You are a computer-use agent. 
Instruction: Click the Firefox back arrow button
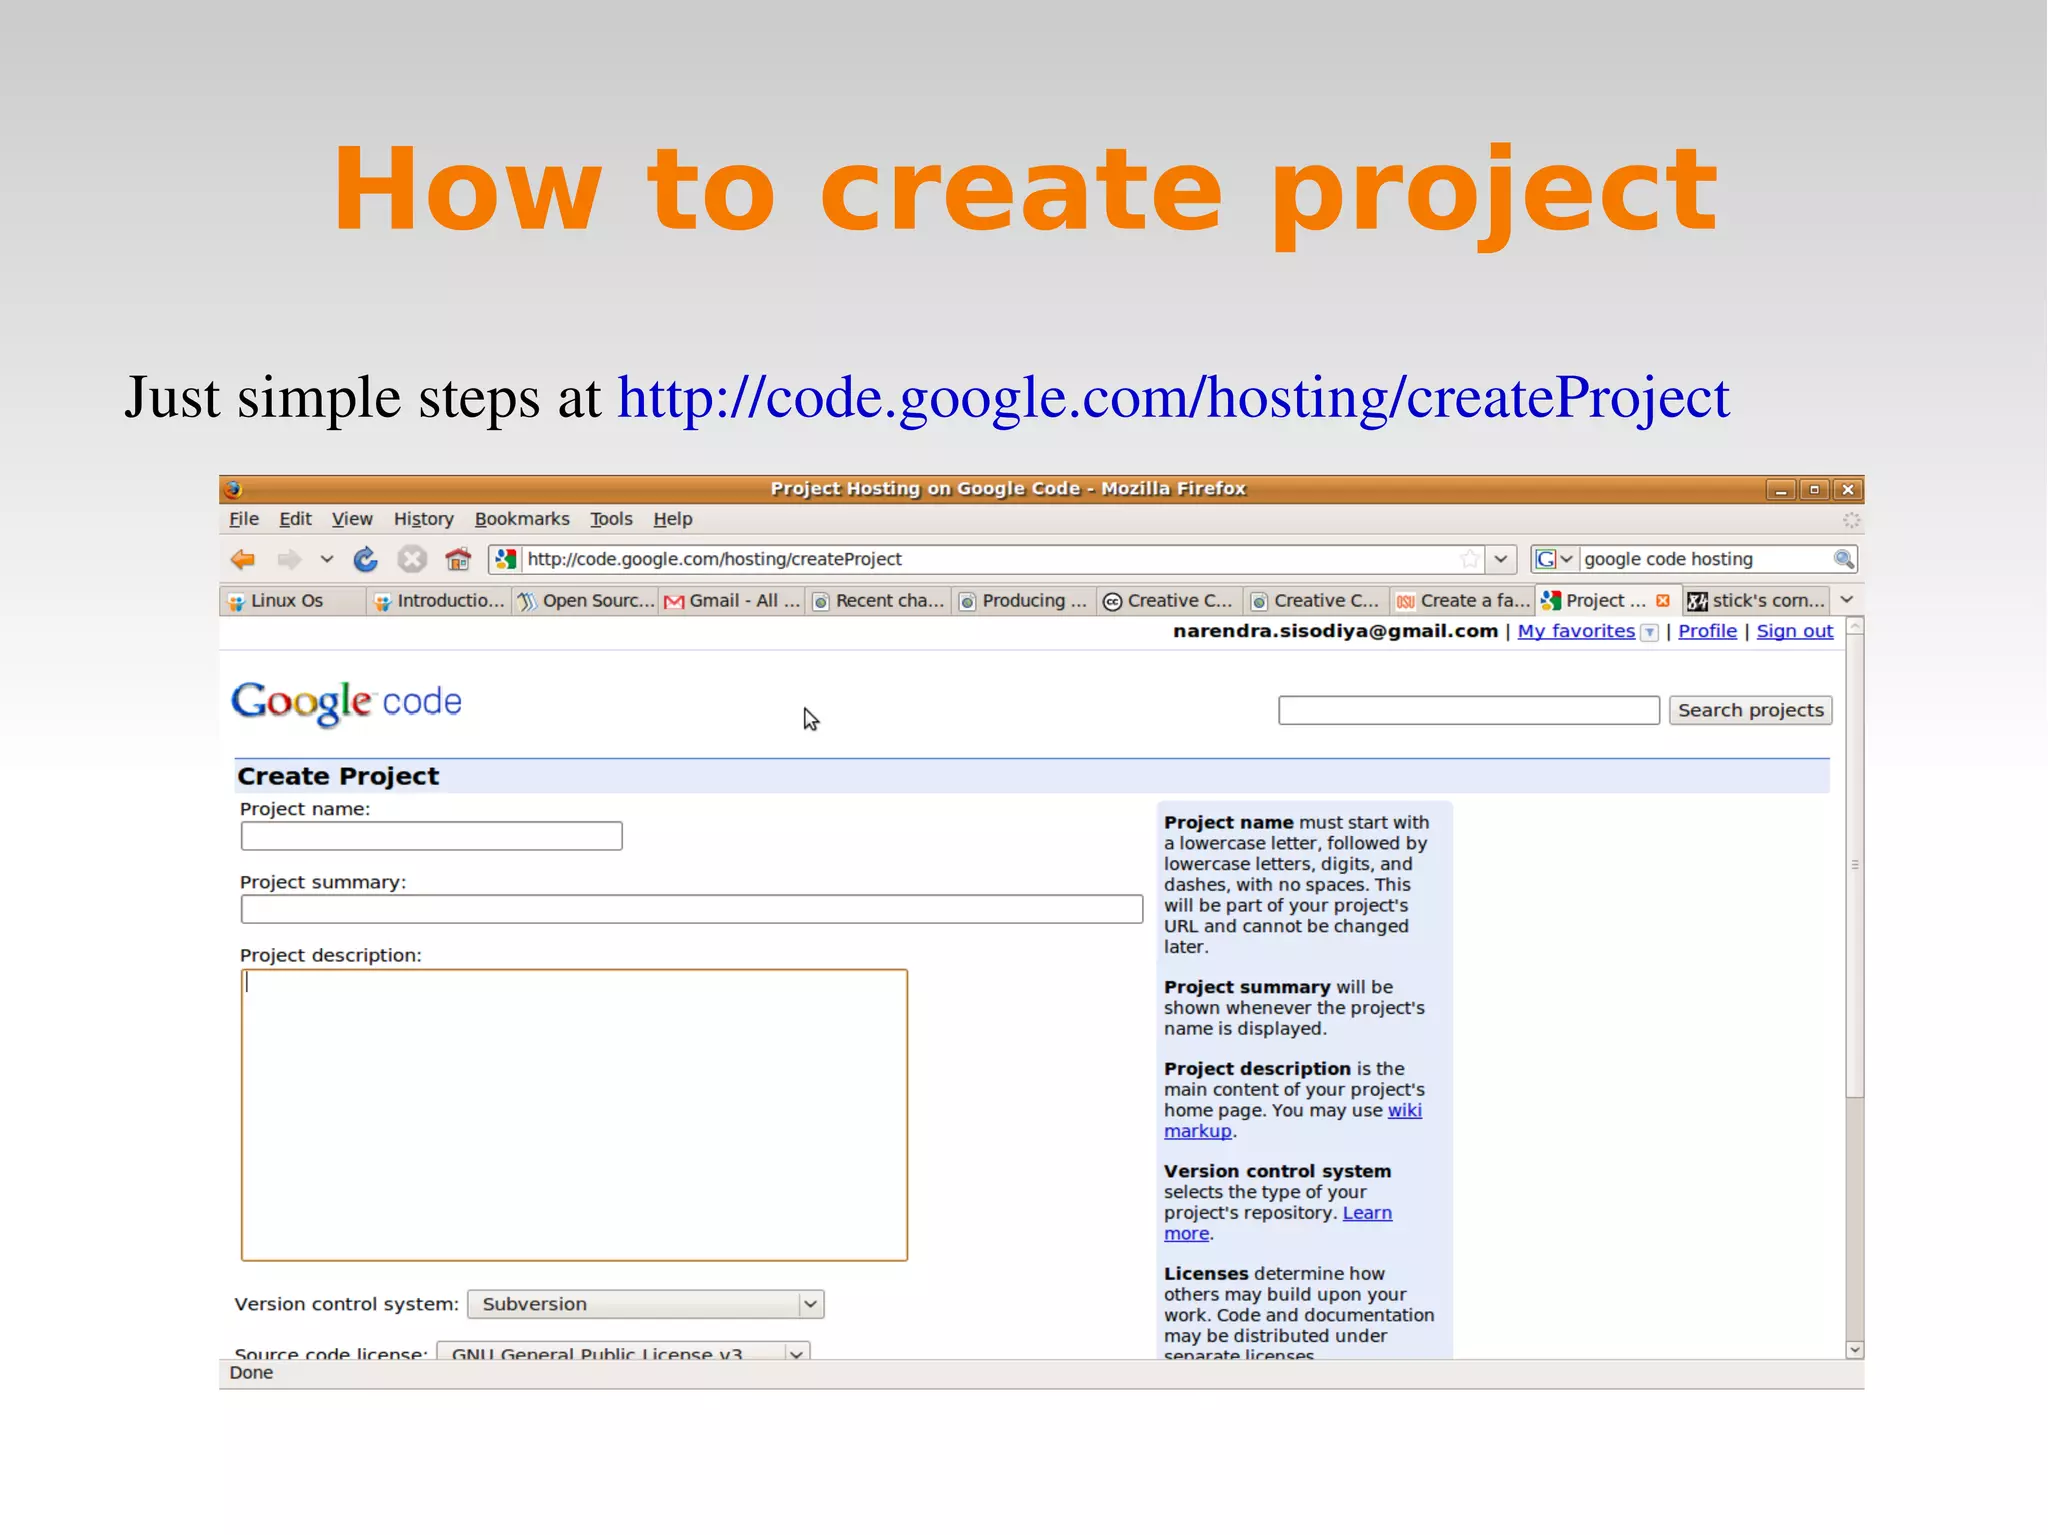[x=242, y=559]
